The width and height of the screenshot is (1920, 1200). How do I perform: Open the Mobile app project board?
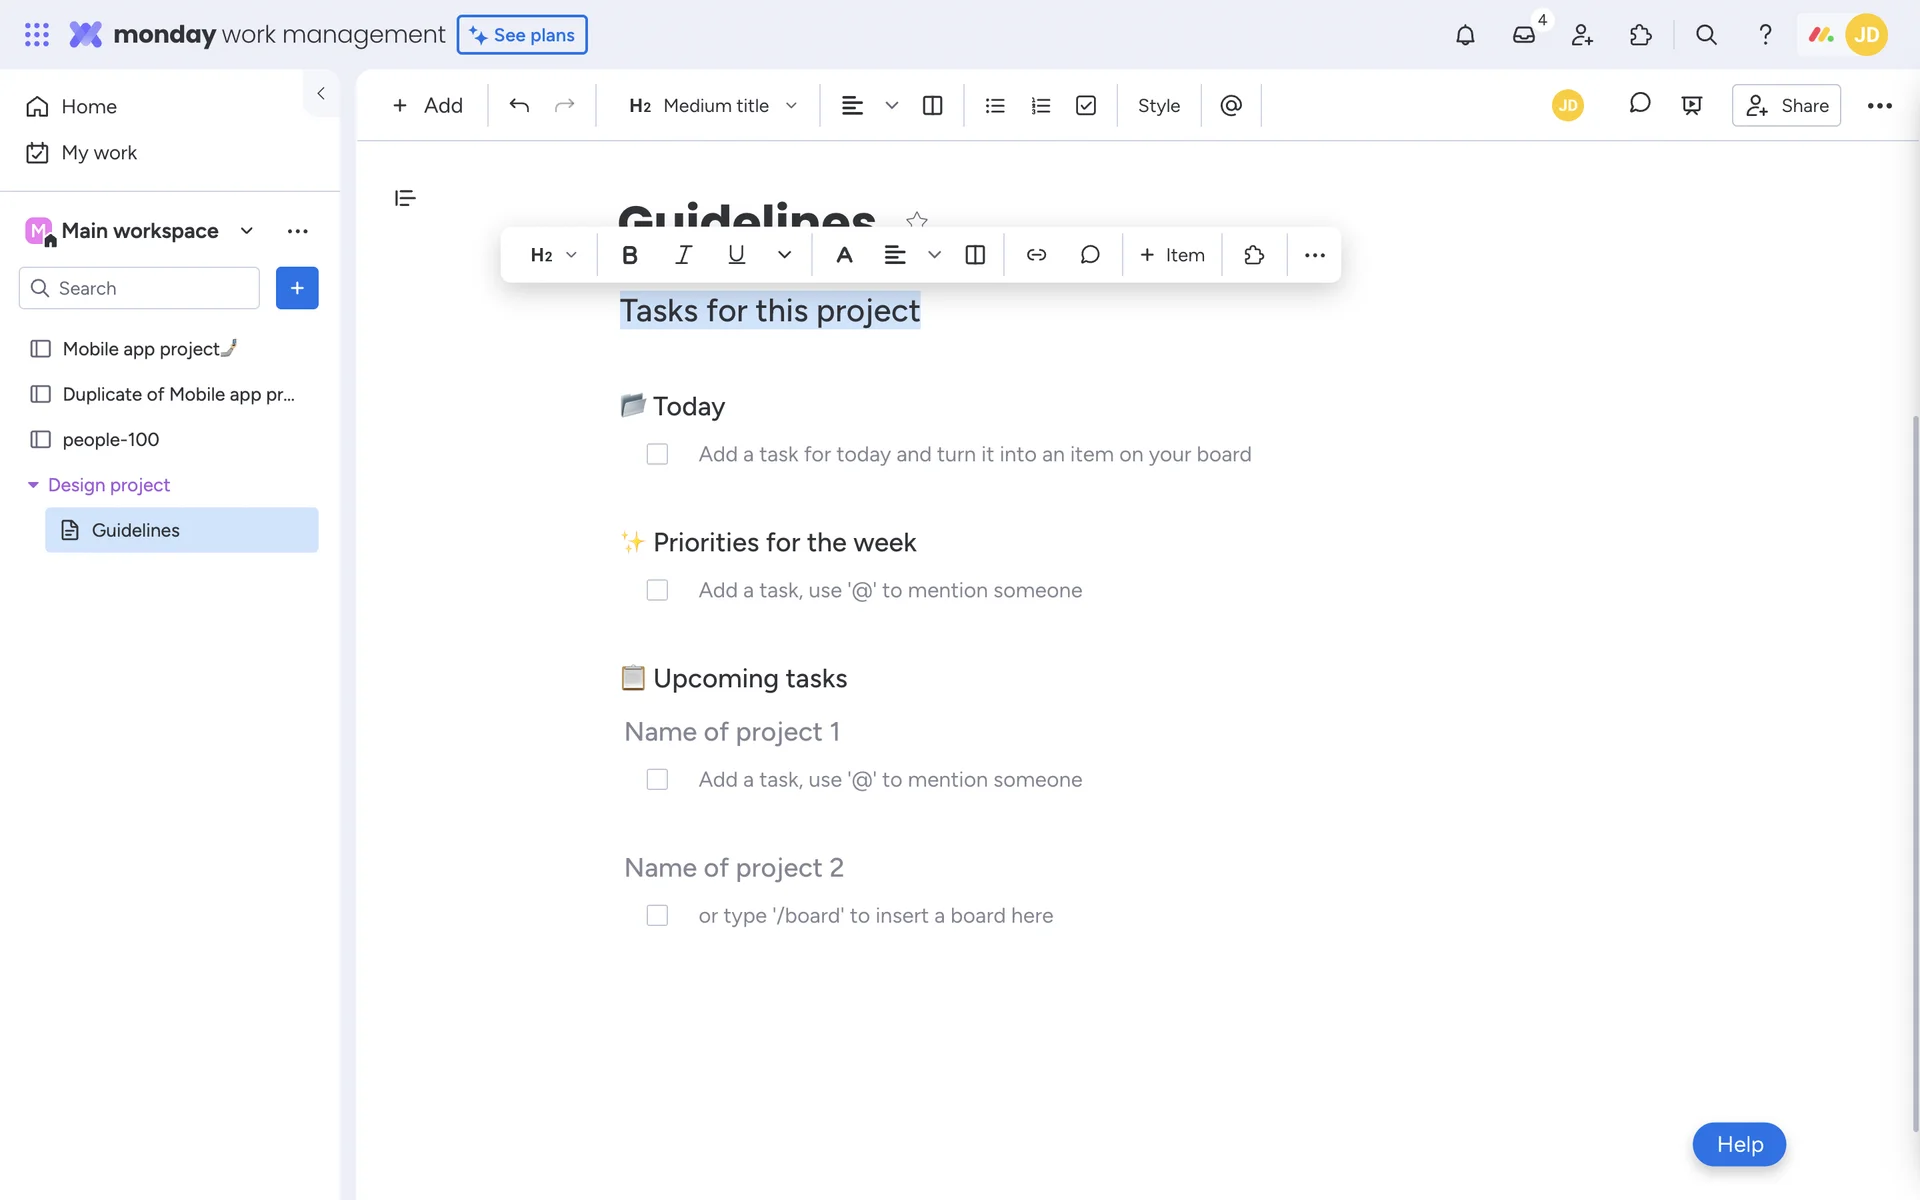[140, 349]
